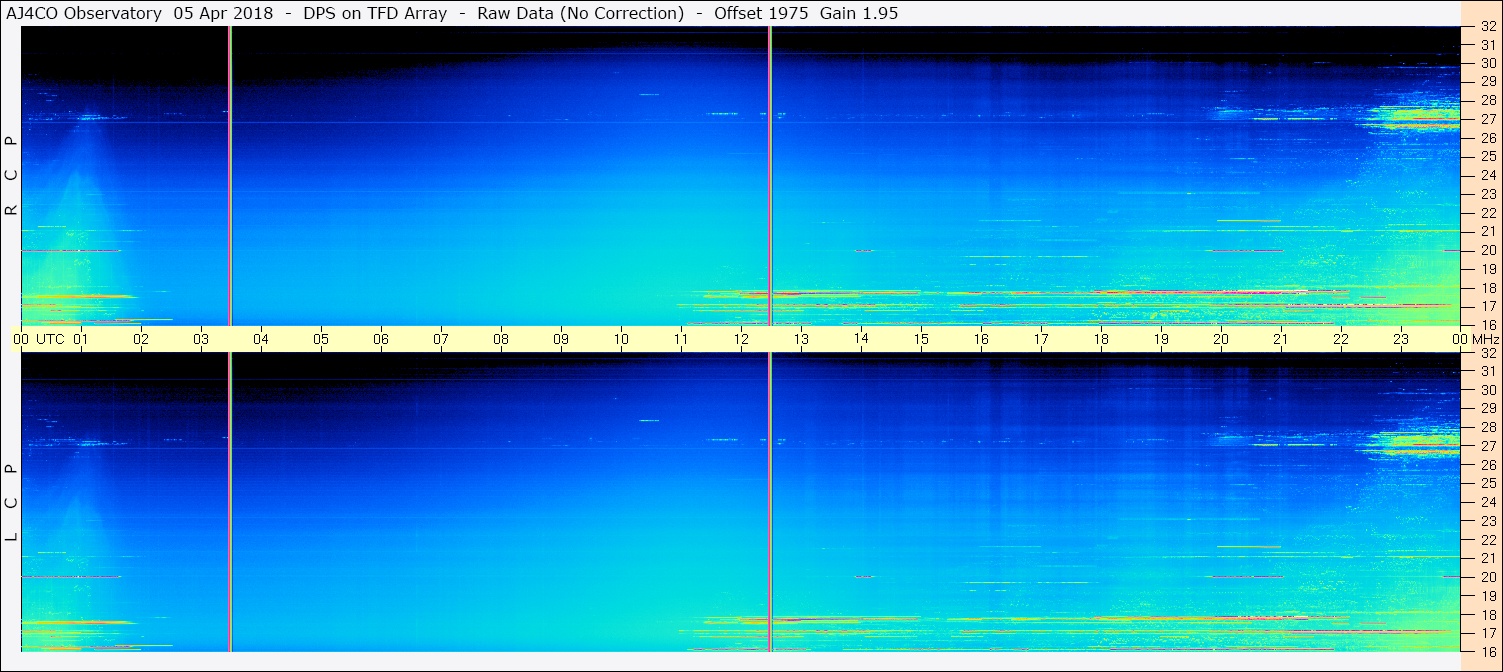Image resolution: width=1503 pixels, height=672 pixels.
Task: Click the 18 hour tick on time axis
Action: click(1101, 339)
